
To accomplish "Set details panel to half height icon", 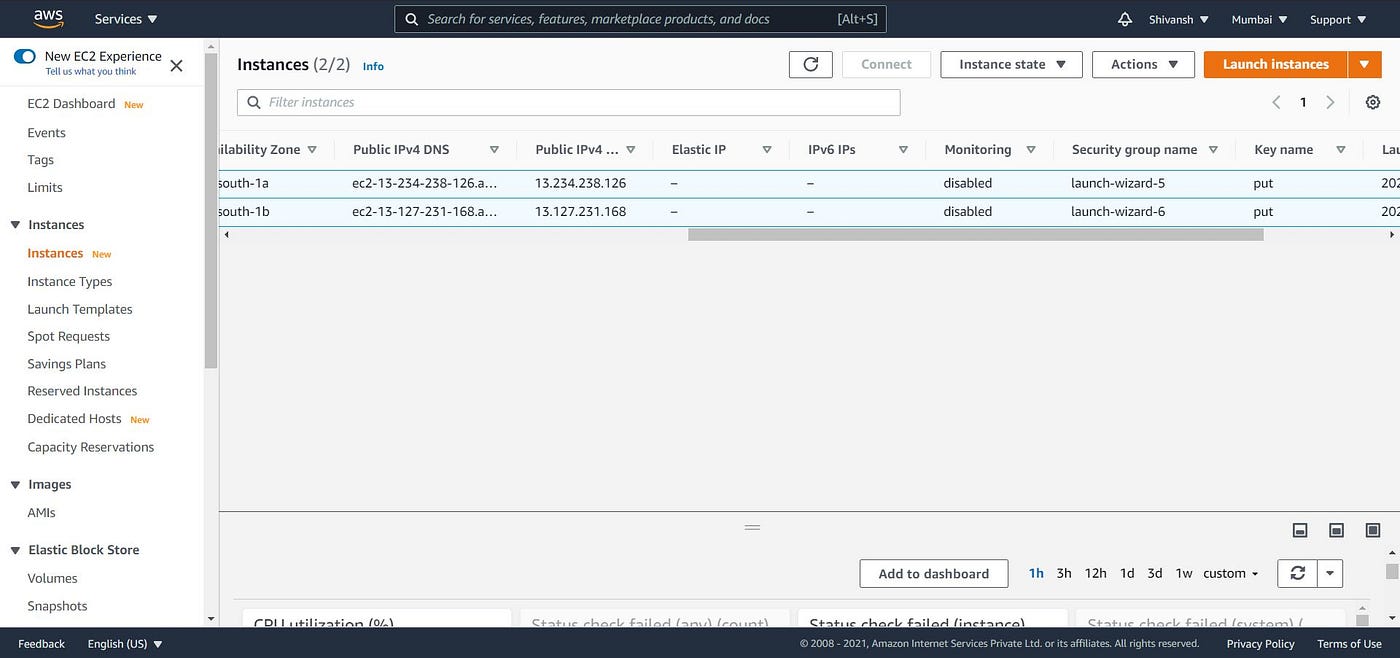I will pyautogui.click(x=1336, y=530).
